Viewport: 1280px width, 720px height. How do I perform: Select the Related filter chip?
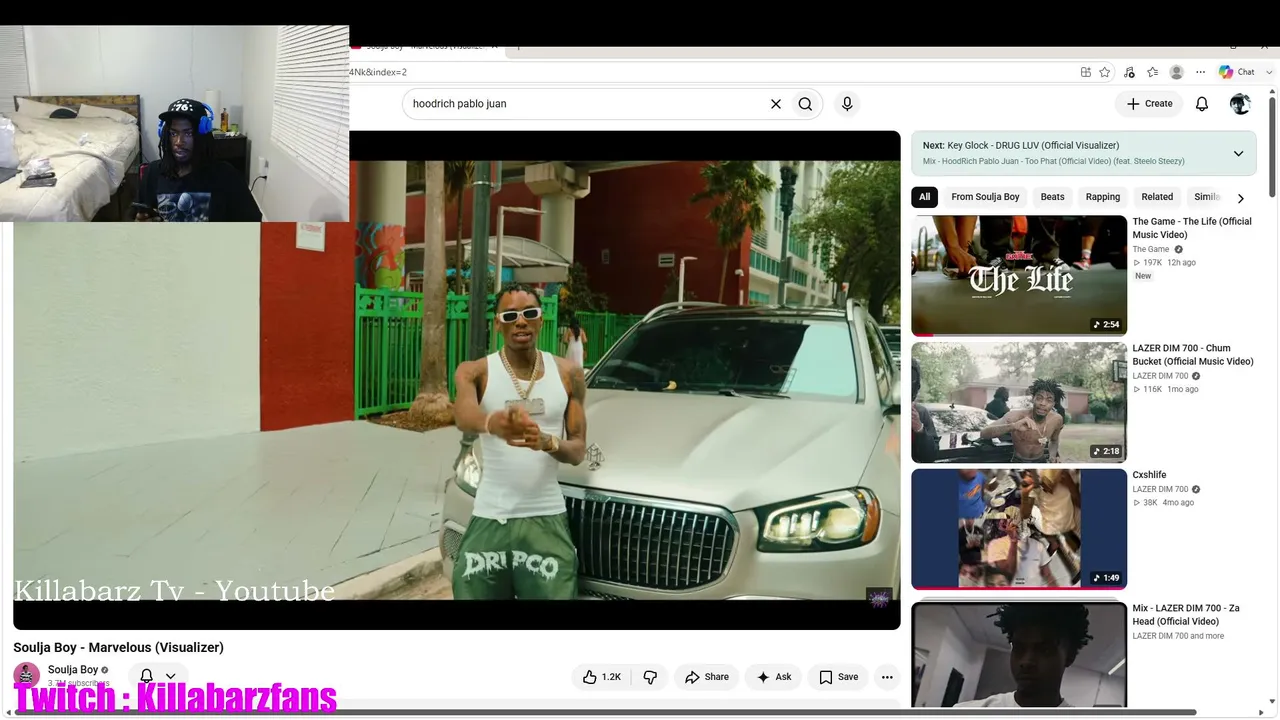(1157, 197)
